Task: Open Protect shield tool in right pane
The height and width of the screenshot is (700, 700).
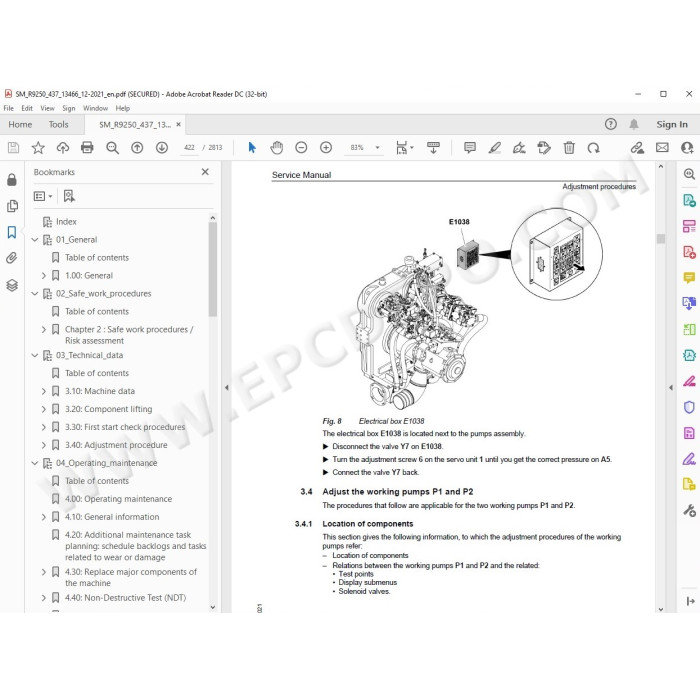Action: (x=689, y=407)
